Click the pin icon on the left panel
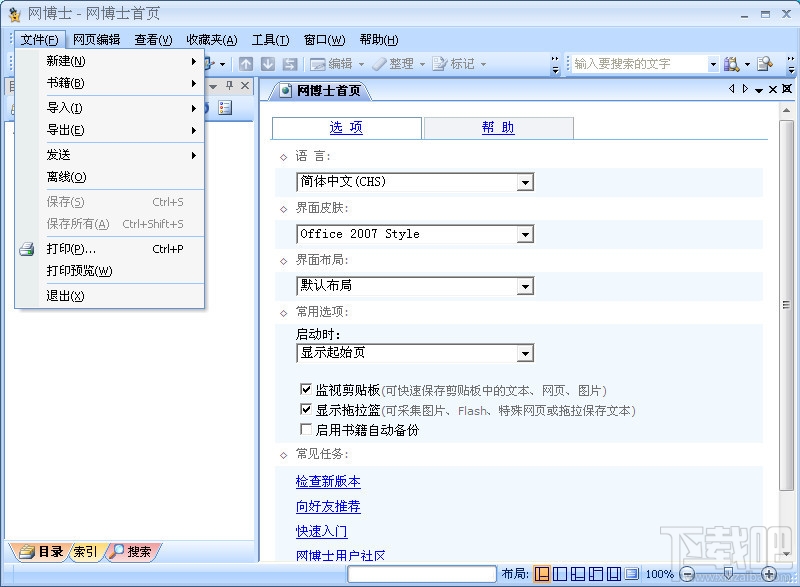 [228, 86]
